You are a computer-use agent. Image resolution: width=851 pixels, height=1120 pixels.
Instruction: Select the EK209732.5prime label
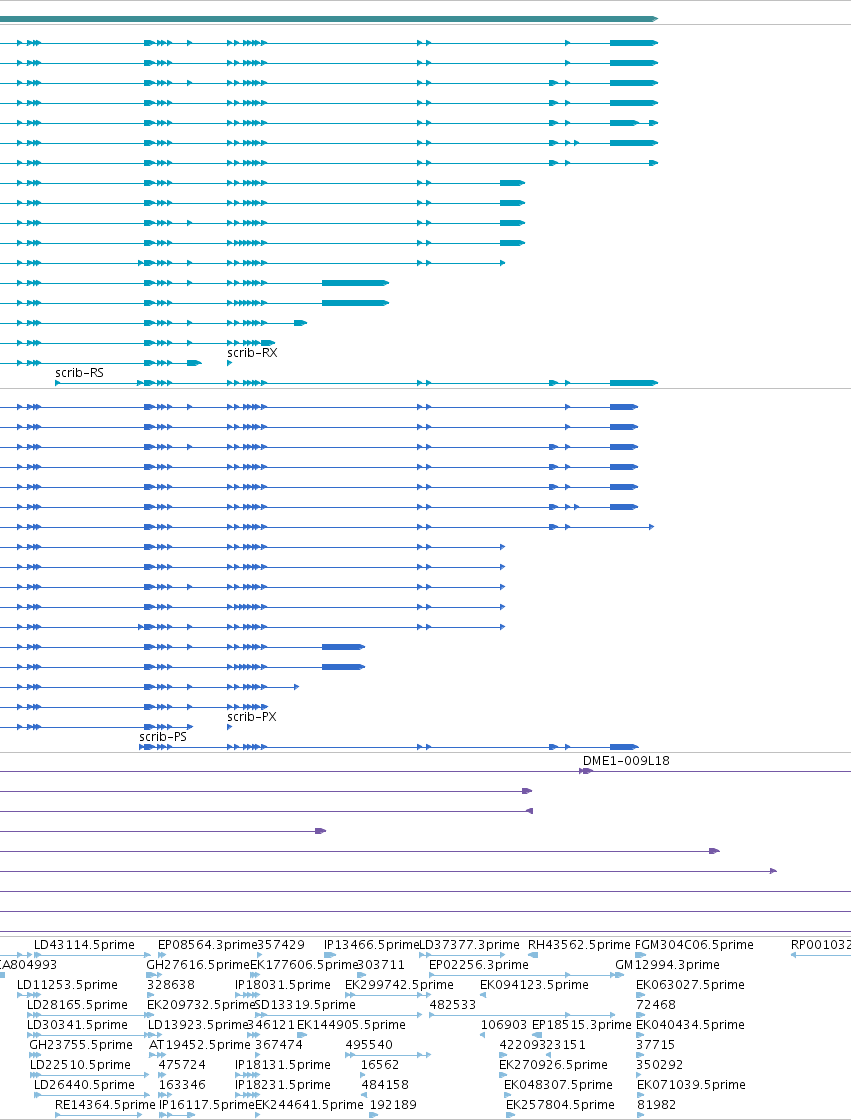tap(201, 1005)
